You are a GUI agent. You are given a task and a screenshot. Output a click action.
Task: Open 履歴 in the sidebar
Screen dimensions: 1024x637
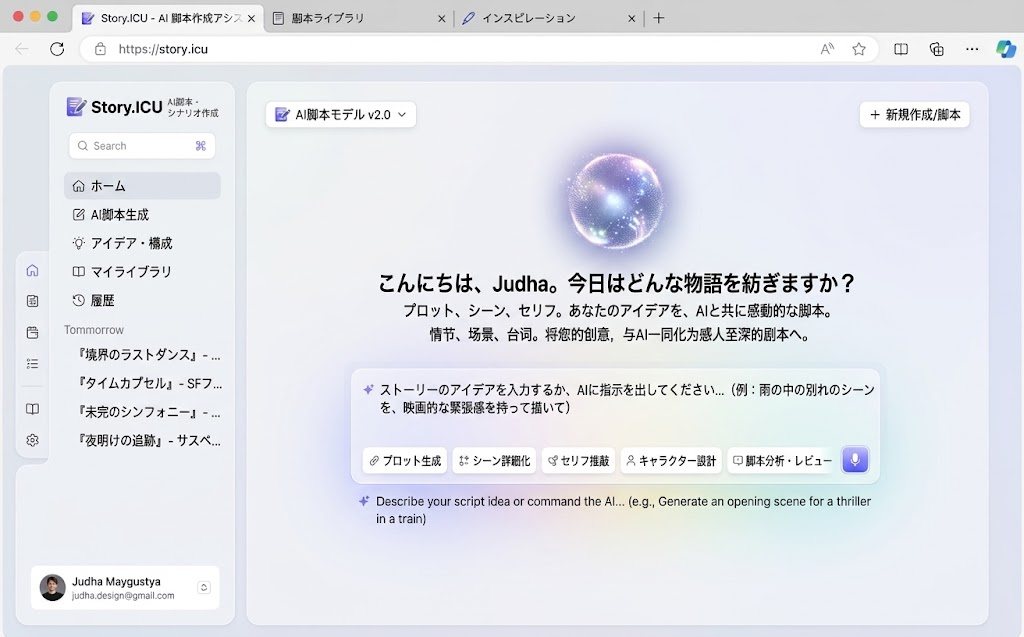(x=142, y=301)
